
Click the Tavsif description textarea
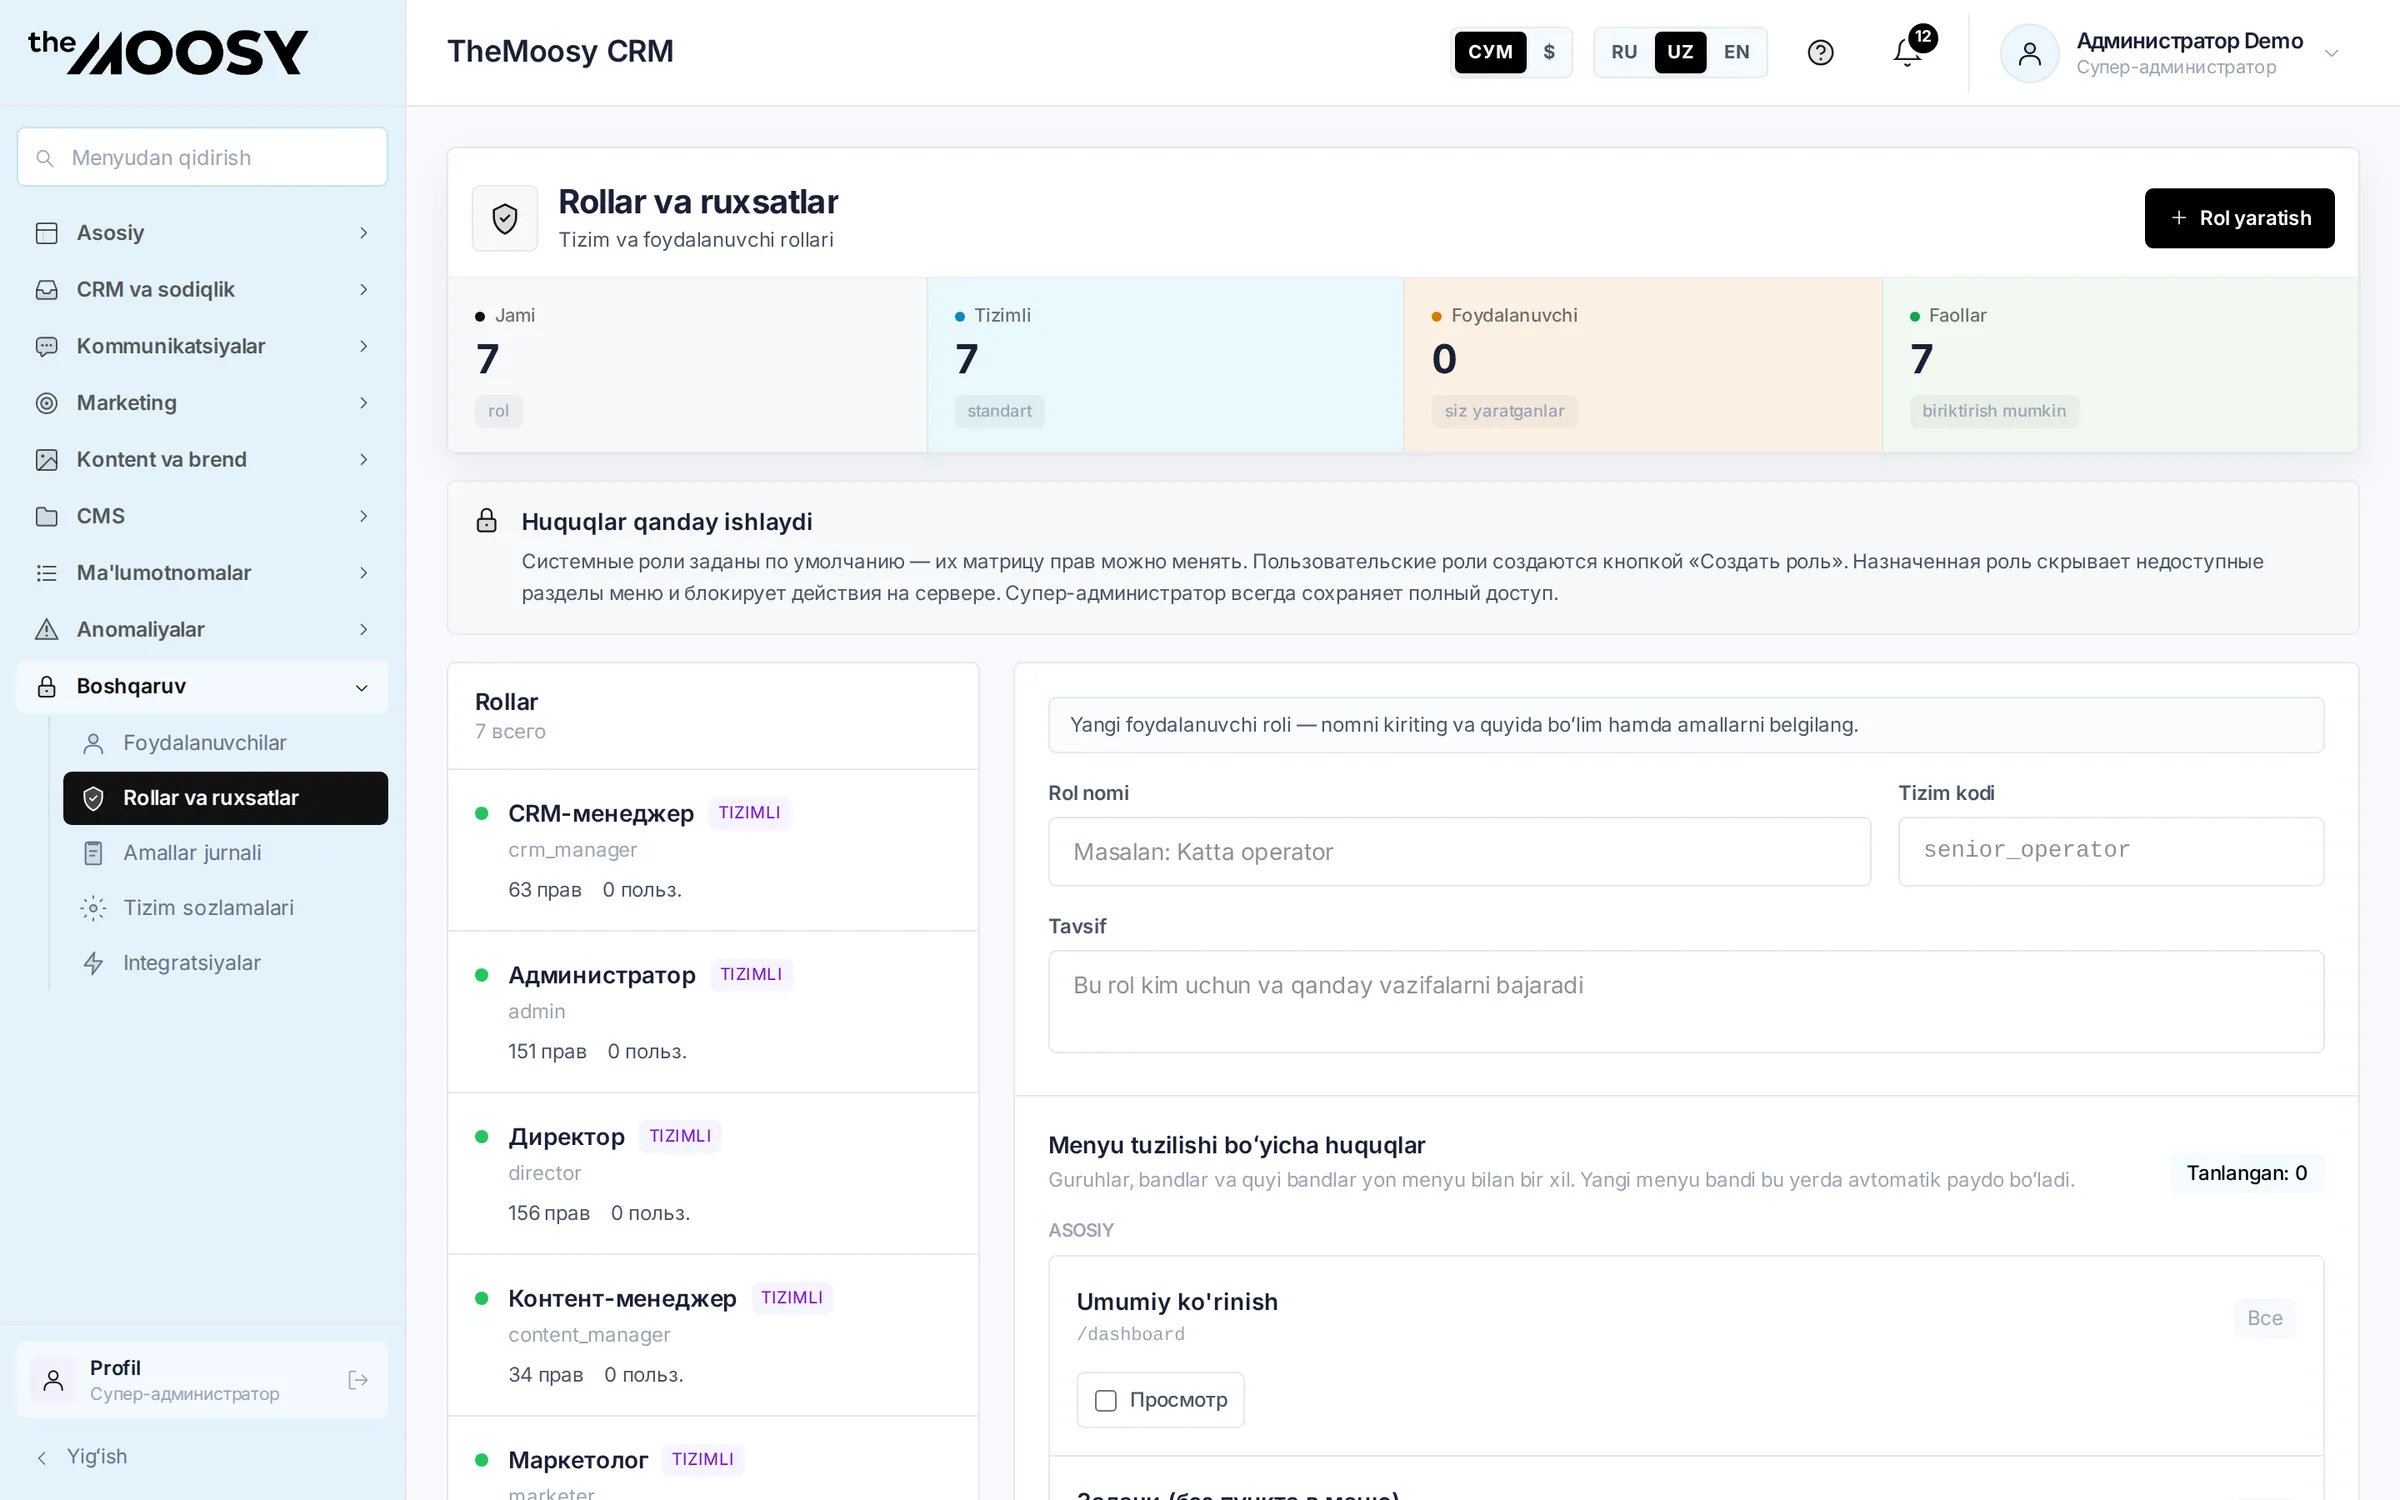pyautogui.click(x=1686, y=1002)
